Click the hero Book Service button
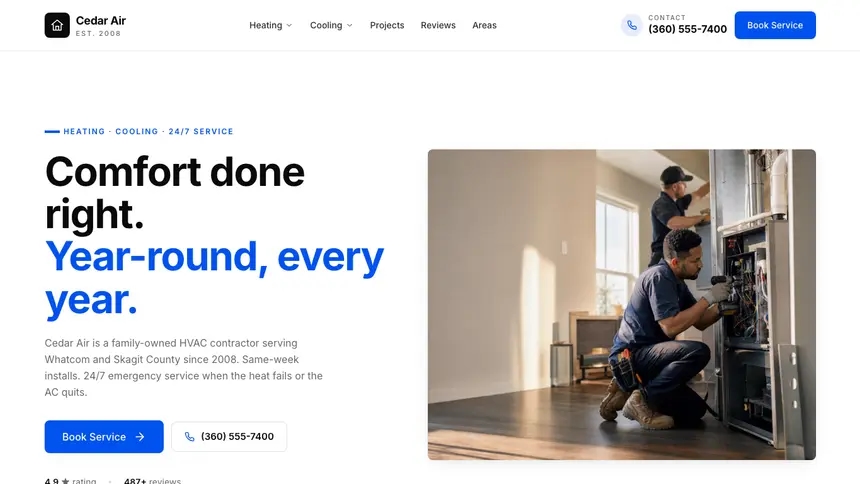 (x=104, y=437)
